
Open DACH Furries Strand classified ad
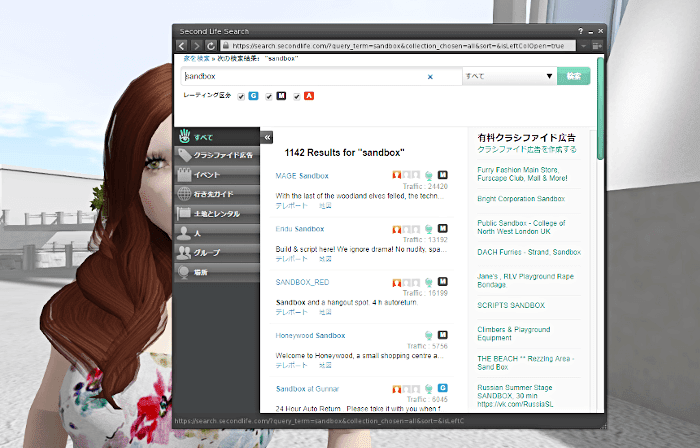(x=529, y=252)
